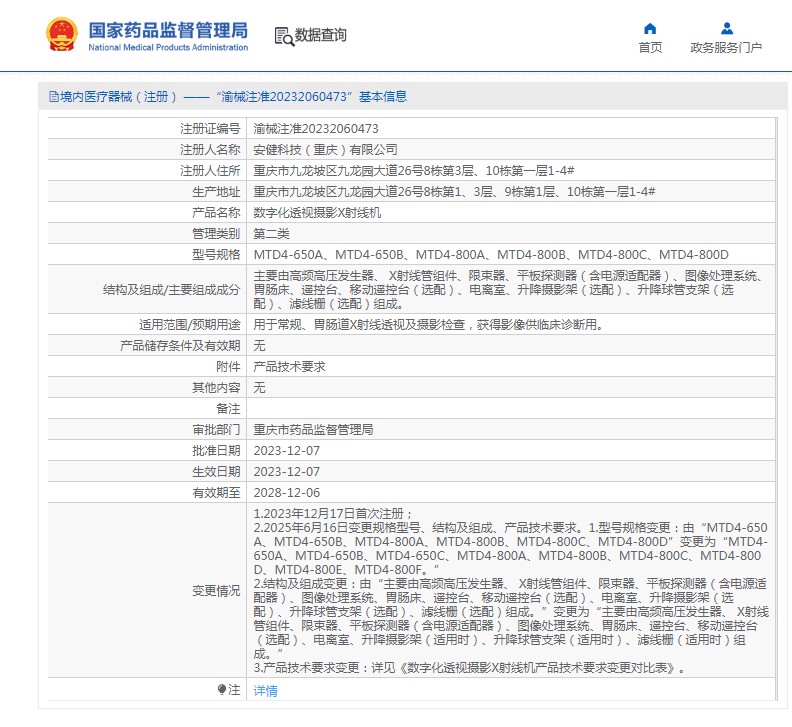Click 其他内容 label
Viewport: 792px width, 727px height.
216,387
